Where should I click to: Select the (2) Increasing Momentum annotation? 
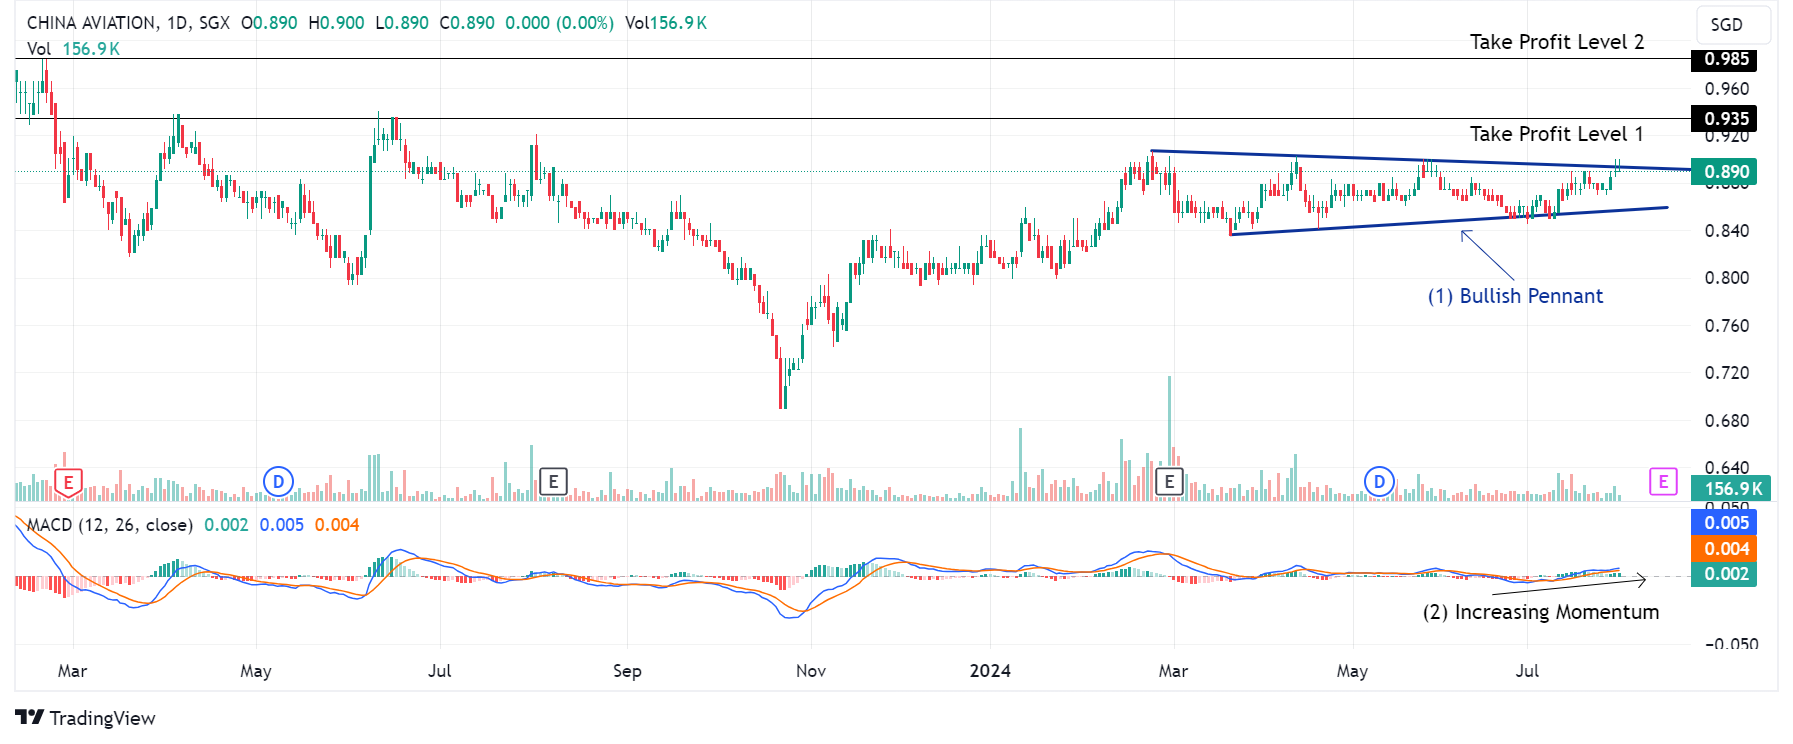click(1541, 612)
